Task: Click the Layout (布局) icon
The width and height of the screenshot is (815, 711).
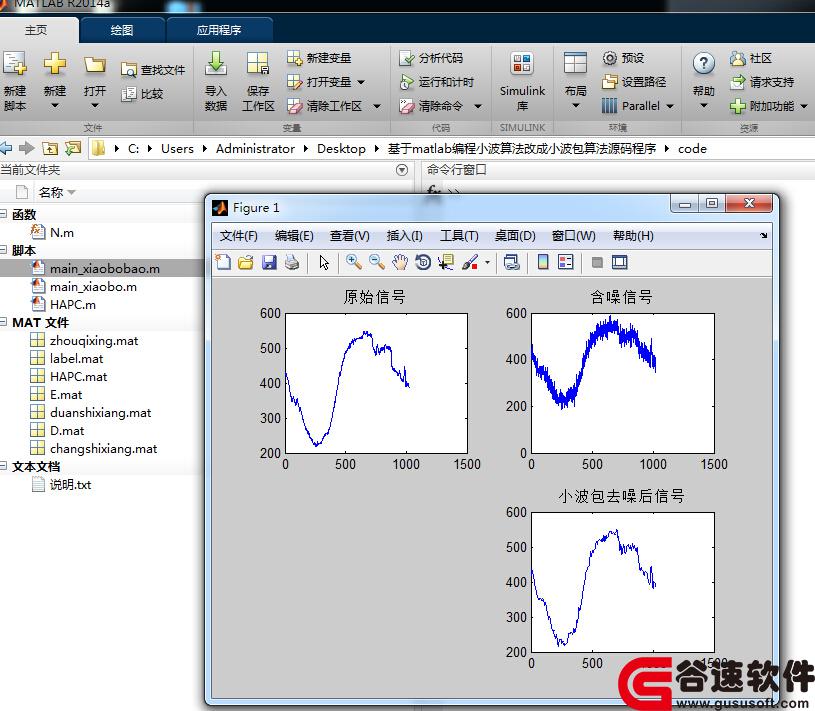Action: [575, 63]
